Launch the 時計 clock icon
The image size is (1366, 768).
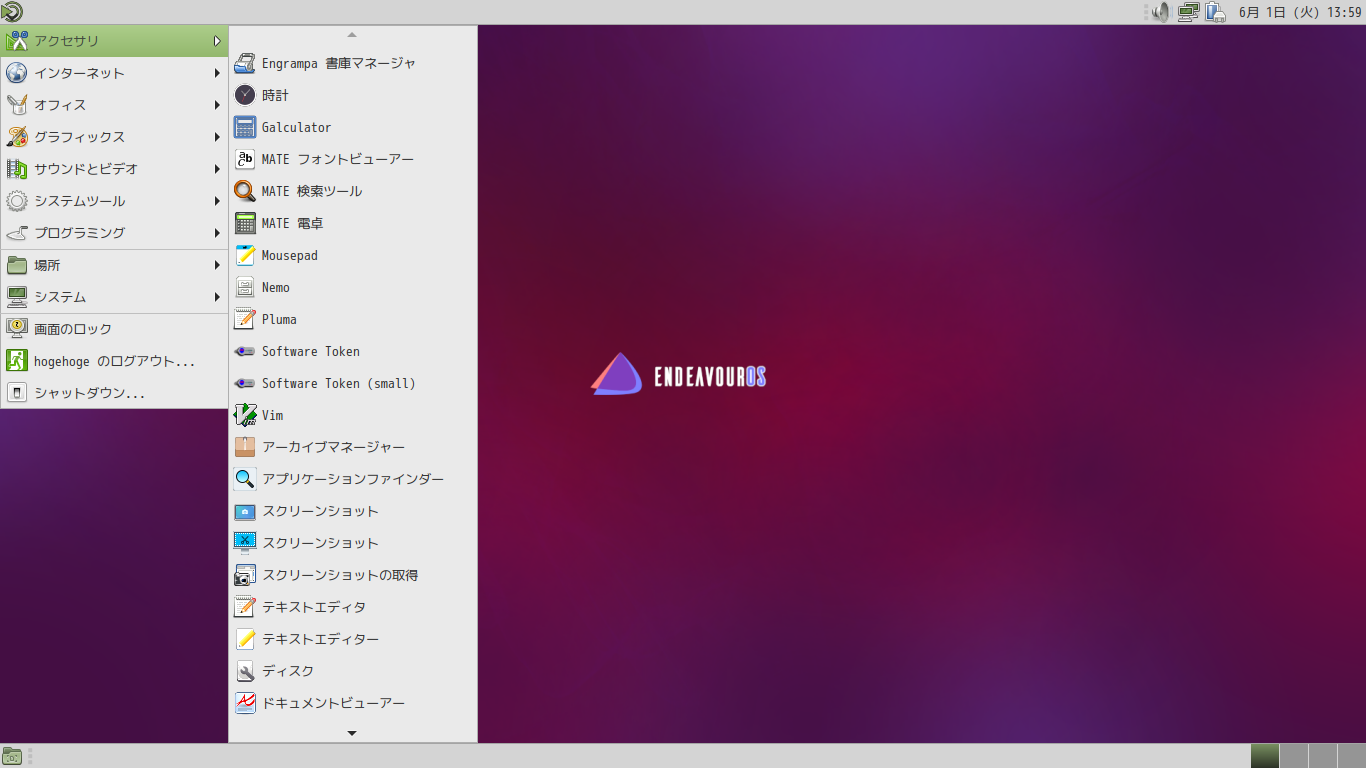pyautogui.click(x=245, y=95)
